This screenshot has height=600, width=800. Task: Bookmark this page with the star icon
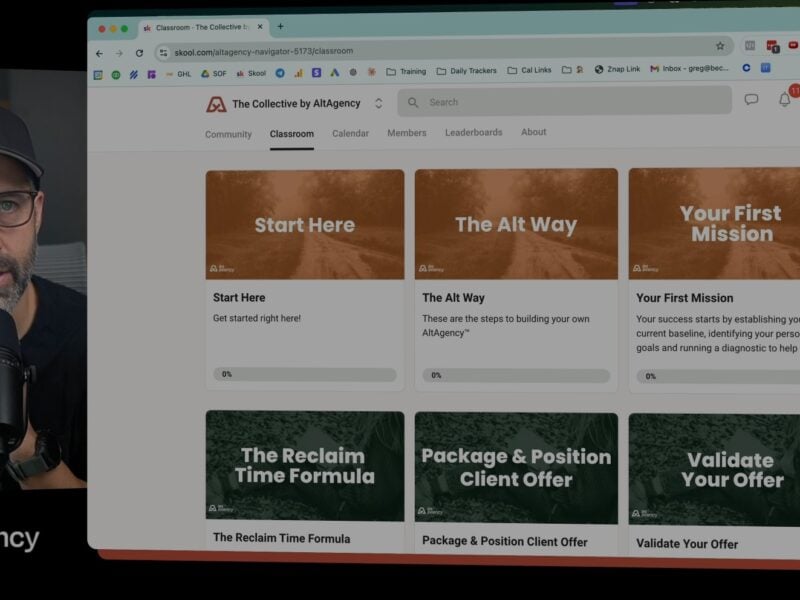720,46
